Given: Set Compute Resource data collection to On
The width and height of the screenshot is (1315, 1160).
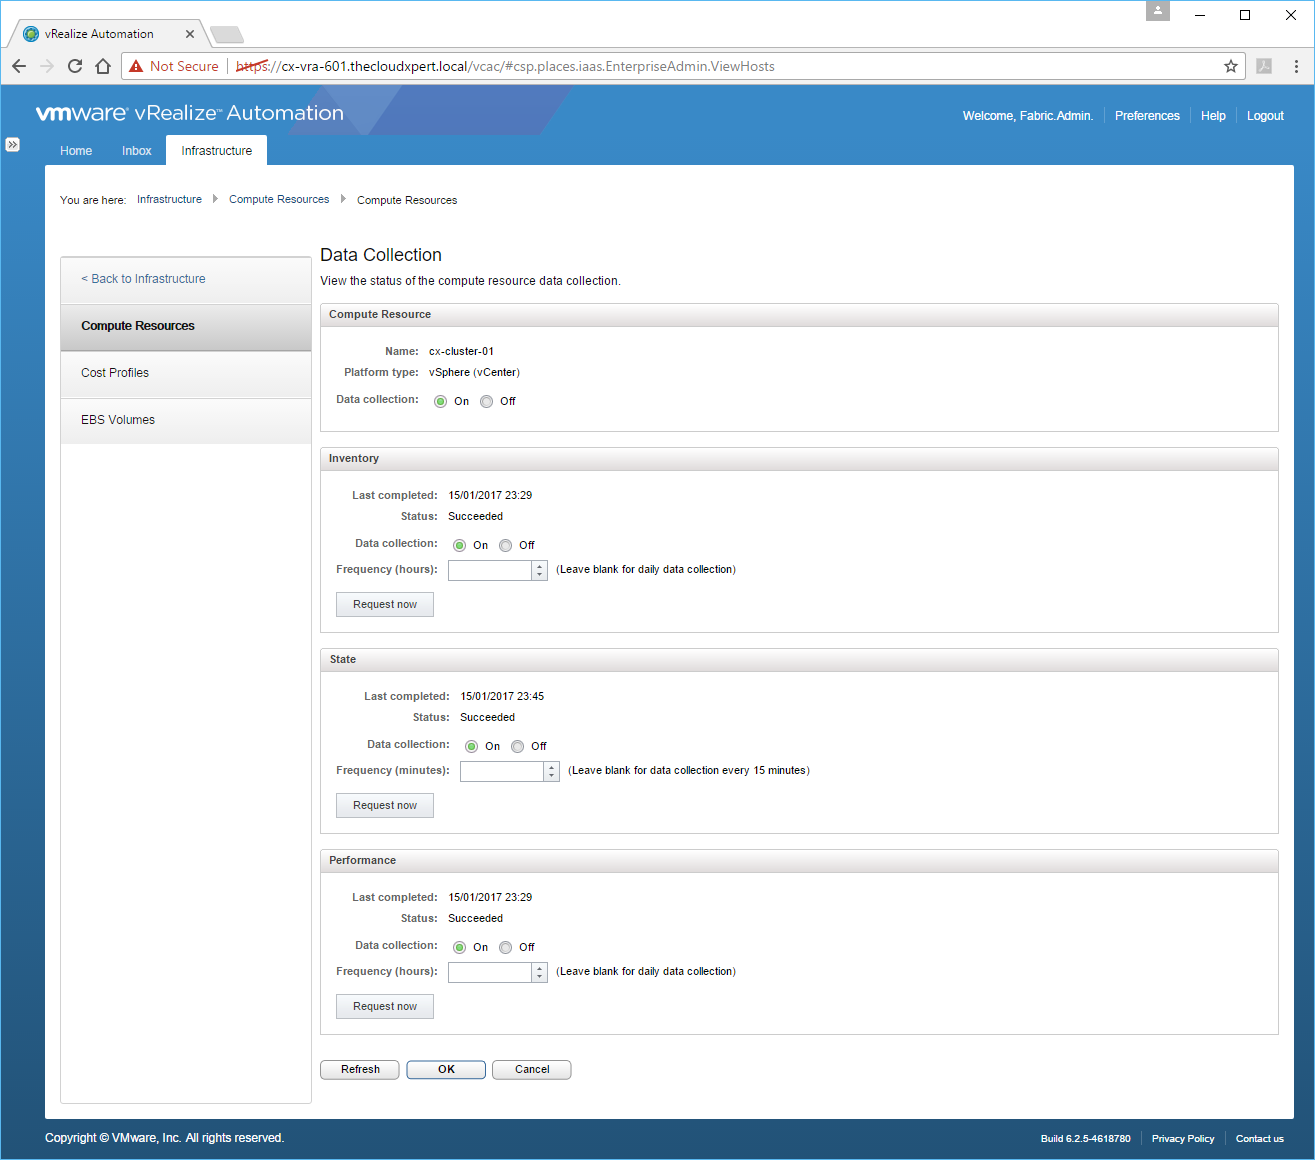Looking at the screenshot, I should pyautogui.click(x=441, y=401).
